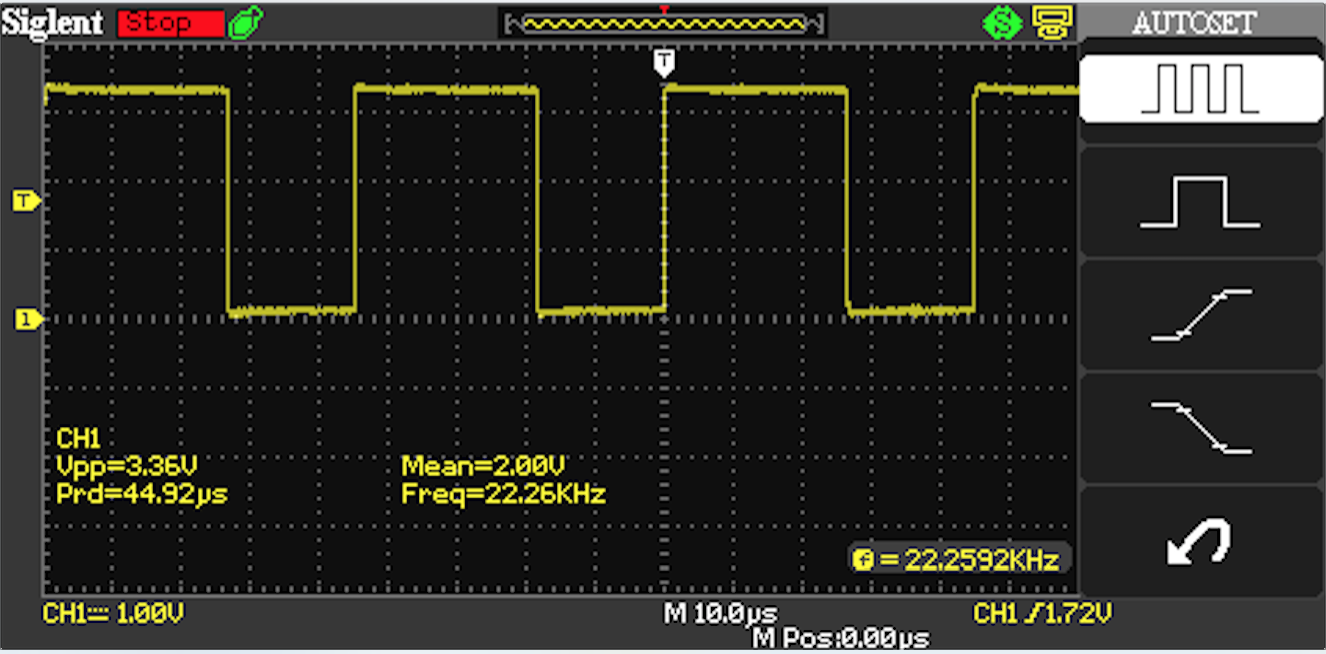The image size is (1326, 654).
Task: Click the CH1 1.72V trigger level readout
Action: pos(1043,613)
